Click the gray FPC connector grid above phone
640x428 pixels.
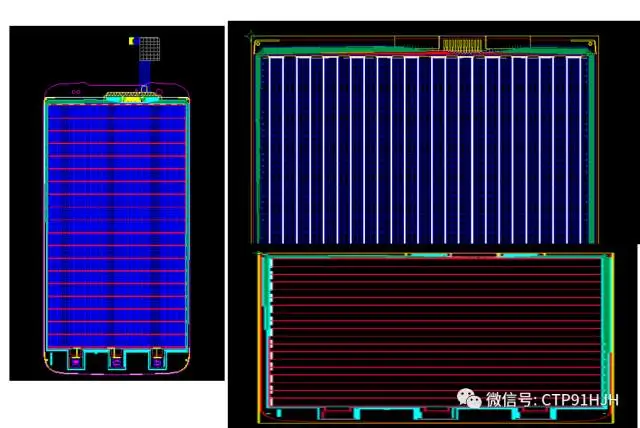149,49
